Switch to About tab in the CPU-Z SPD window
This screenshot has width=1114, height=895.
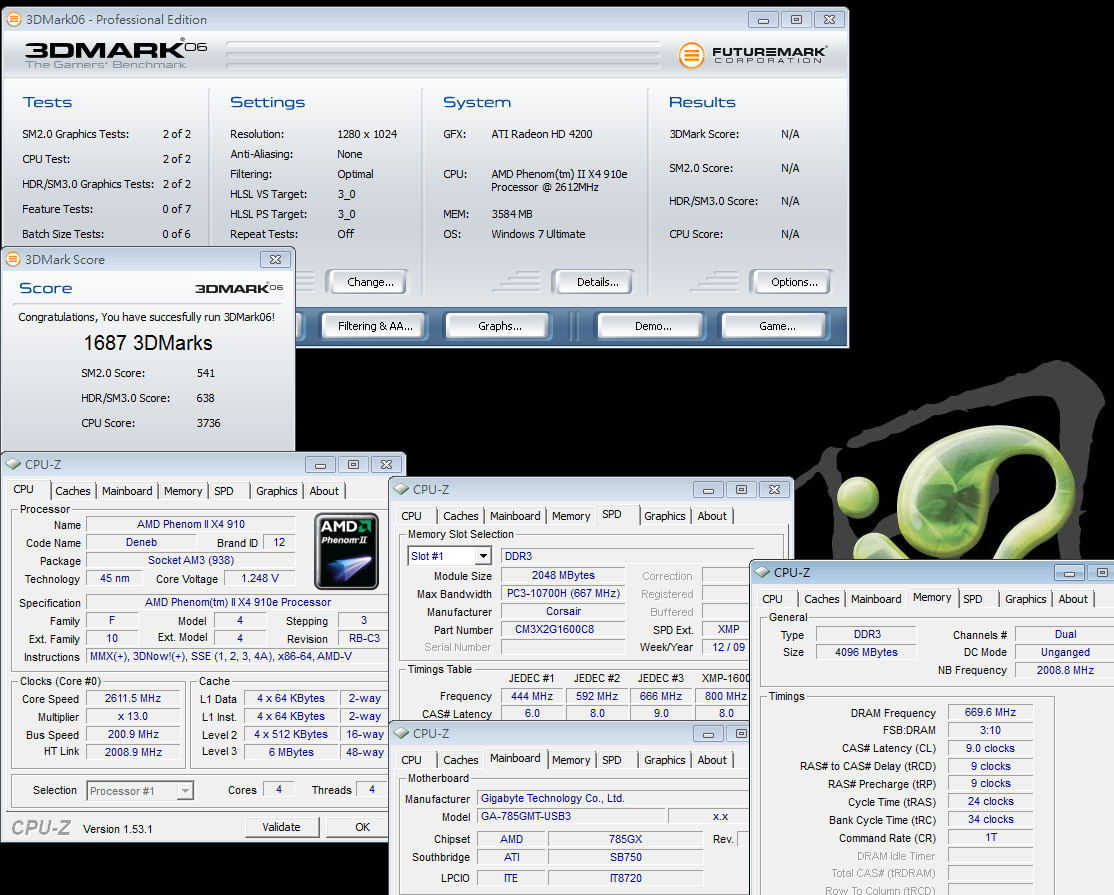712,516
